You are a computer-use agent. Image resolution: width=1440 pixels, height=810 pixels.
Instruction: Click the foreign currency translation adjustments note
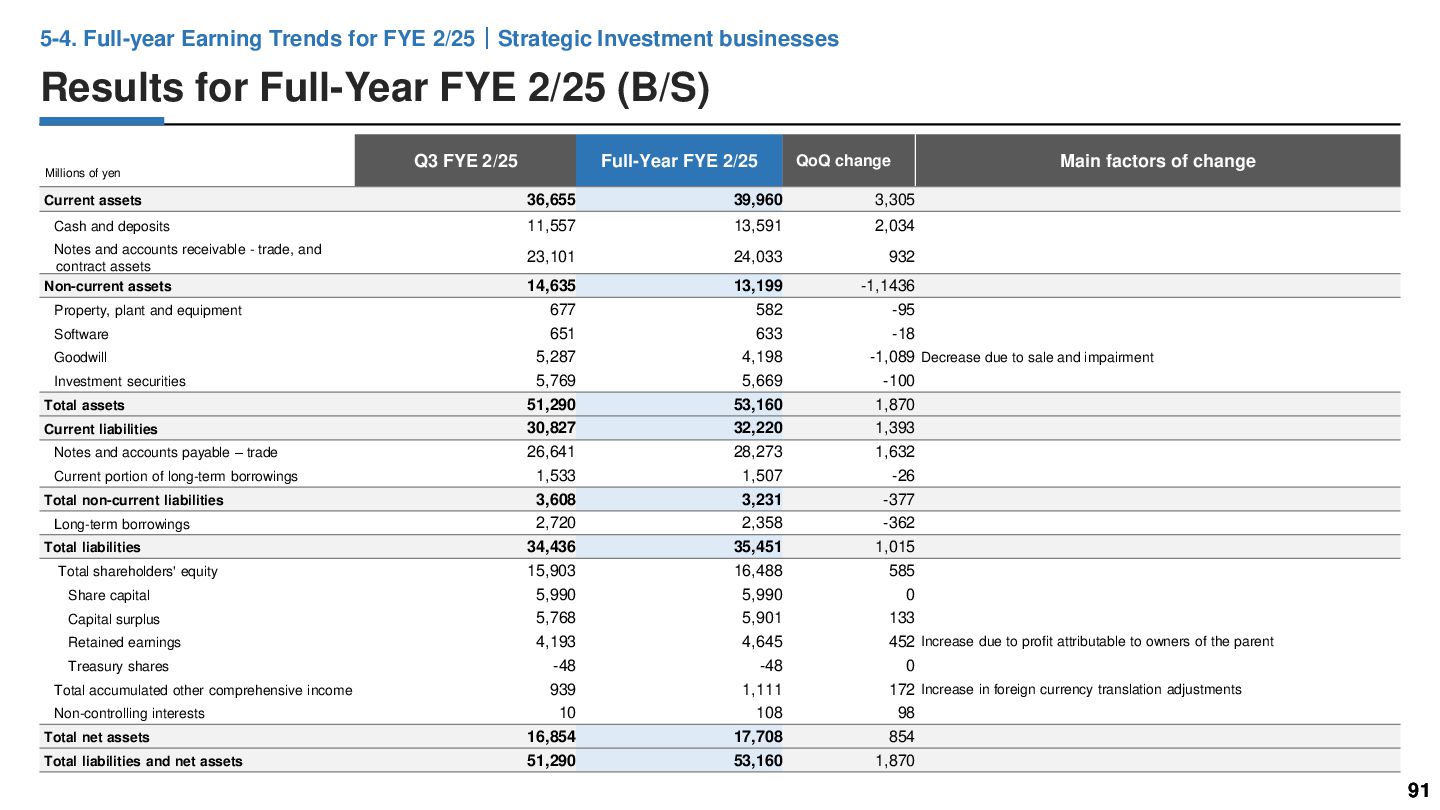tap(1117, 689)
